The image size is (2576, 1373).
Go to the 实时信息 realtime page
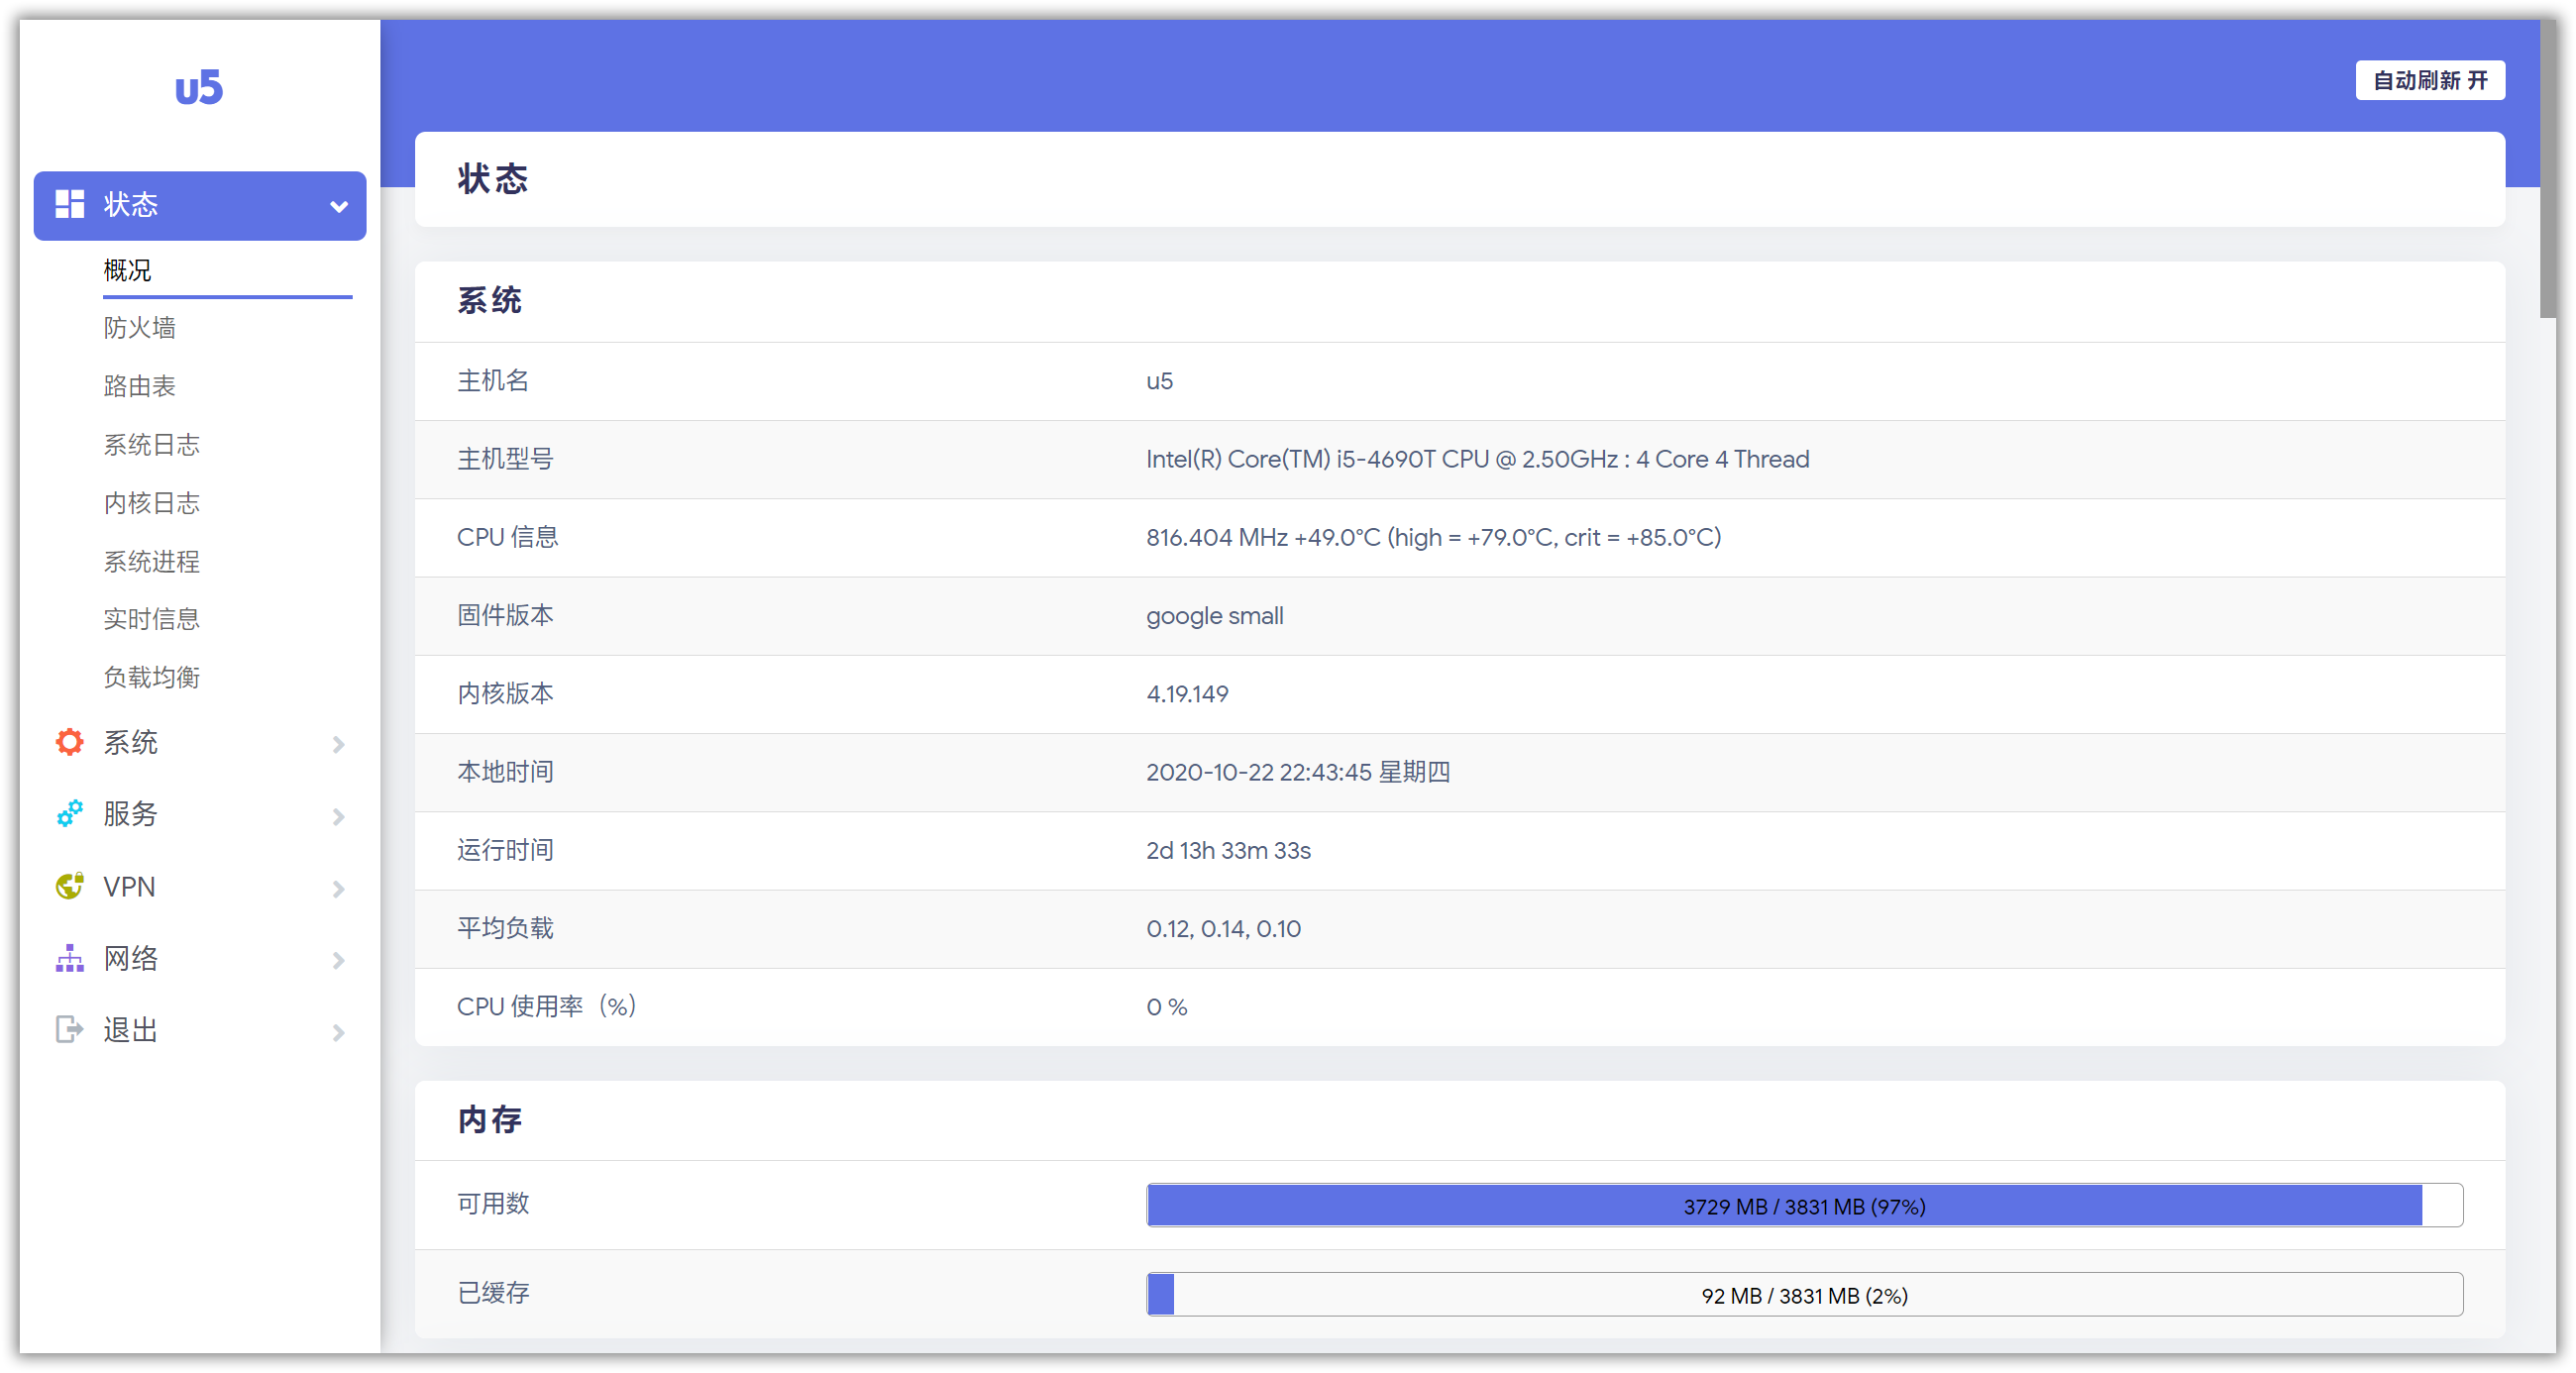(x=152, y=619)
